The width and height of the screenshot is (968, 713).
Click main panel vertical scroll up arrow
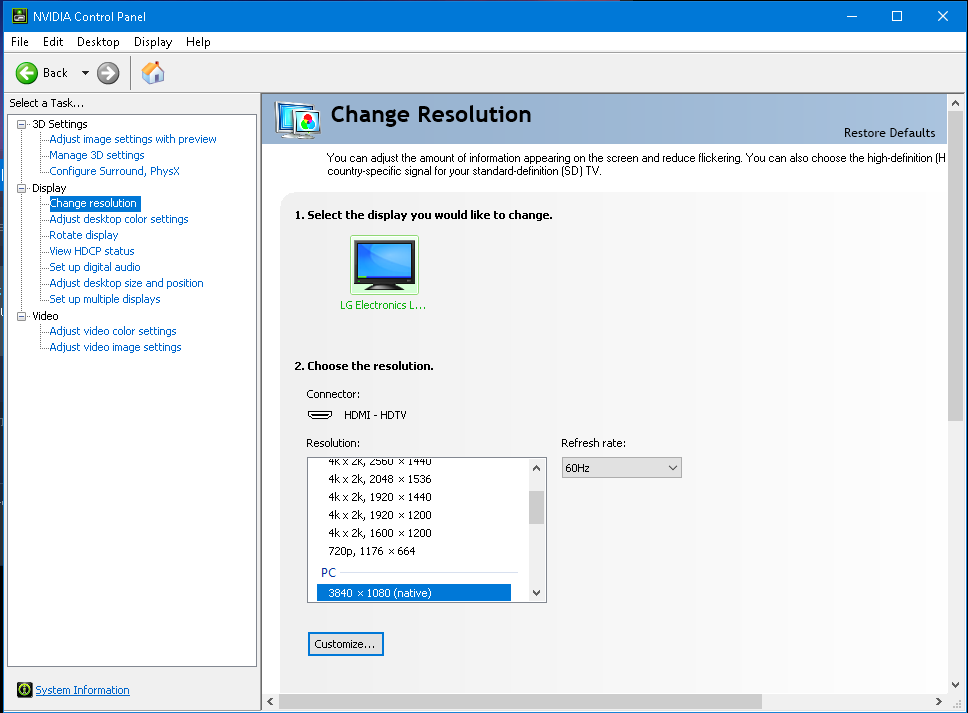[956, 103]
